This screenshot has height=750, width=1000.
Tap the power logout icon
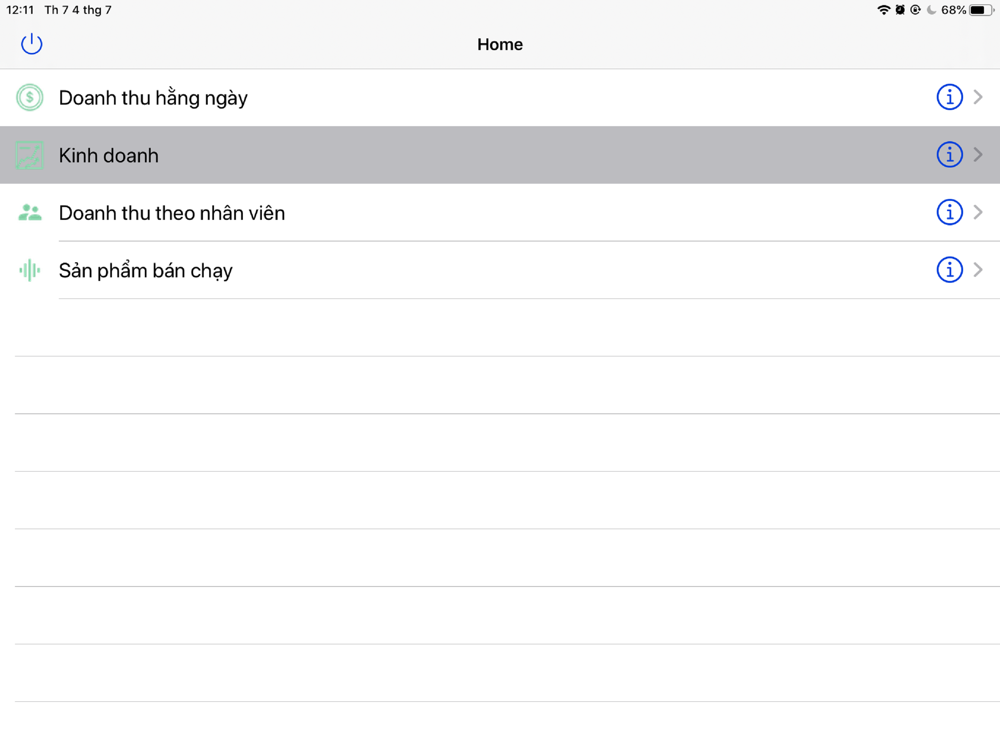pyautogui.click(x=32, y=44)
